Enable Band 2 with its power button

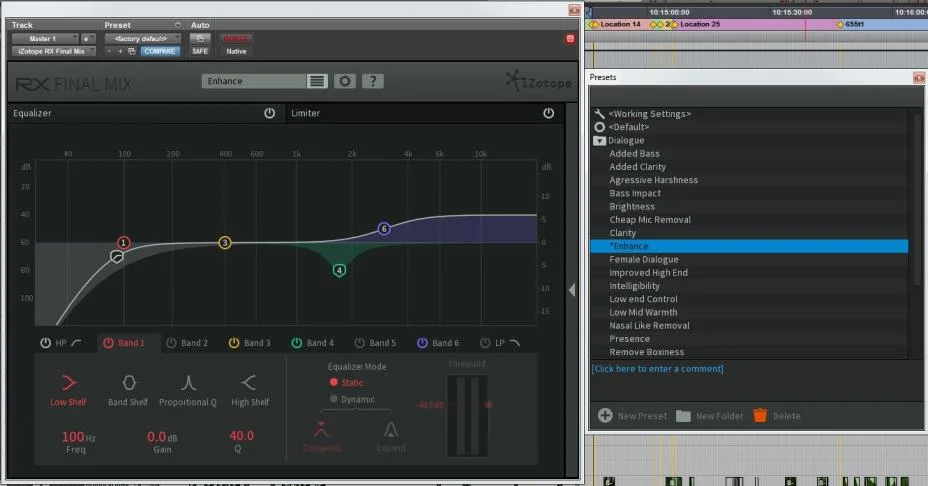pyautogui.click(x=171, y=343)
